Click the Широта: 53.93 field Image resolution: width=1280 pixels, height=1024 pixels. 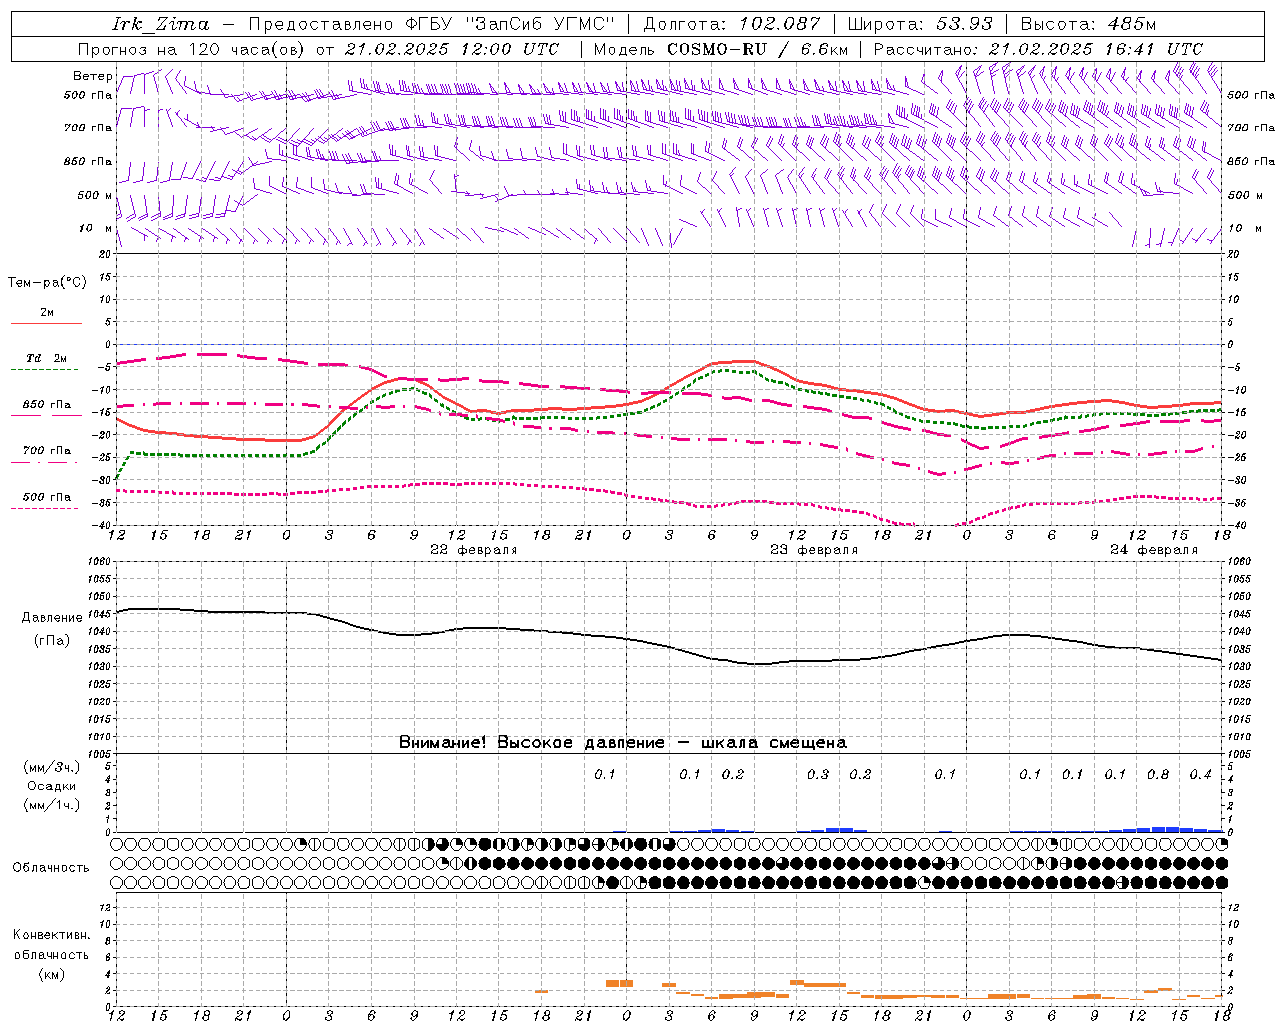click(921, 24)
